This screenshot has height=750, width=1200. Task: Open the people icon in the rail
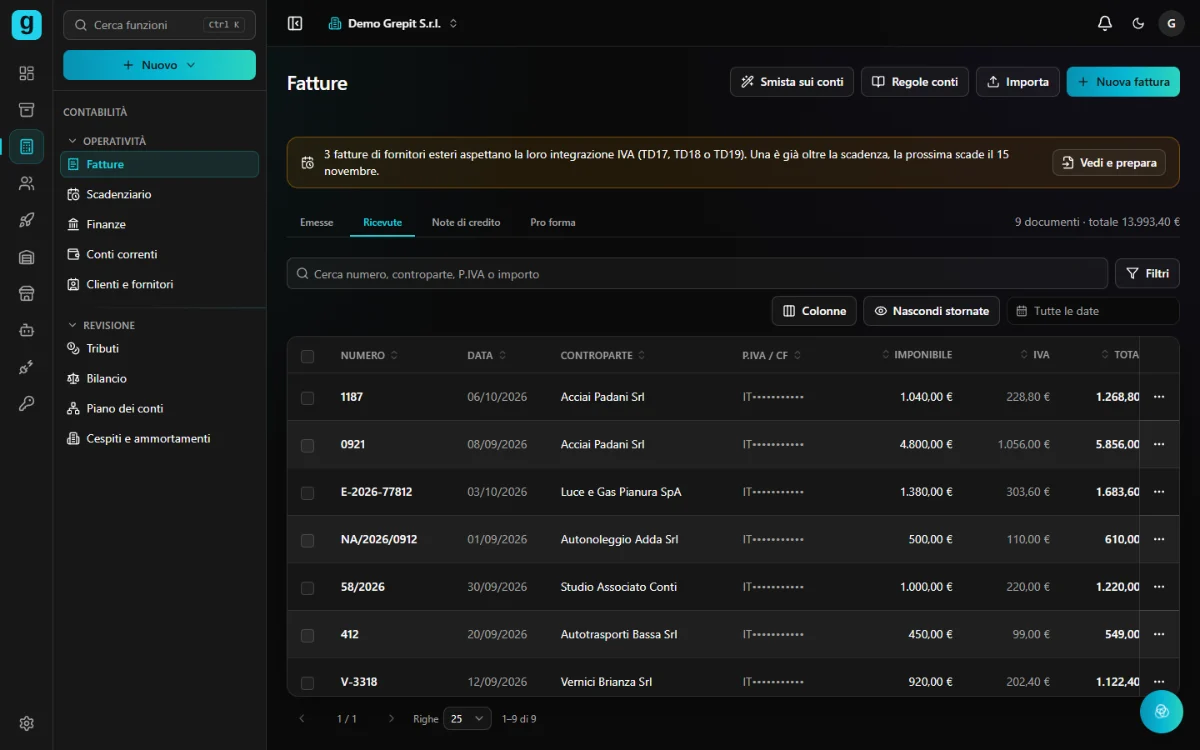click(26, 183)
